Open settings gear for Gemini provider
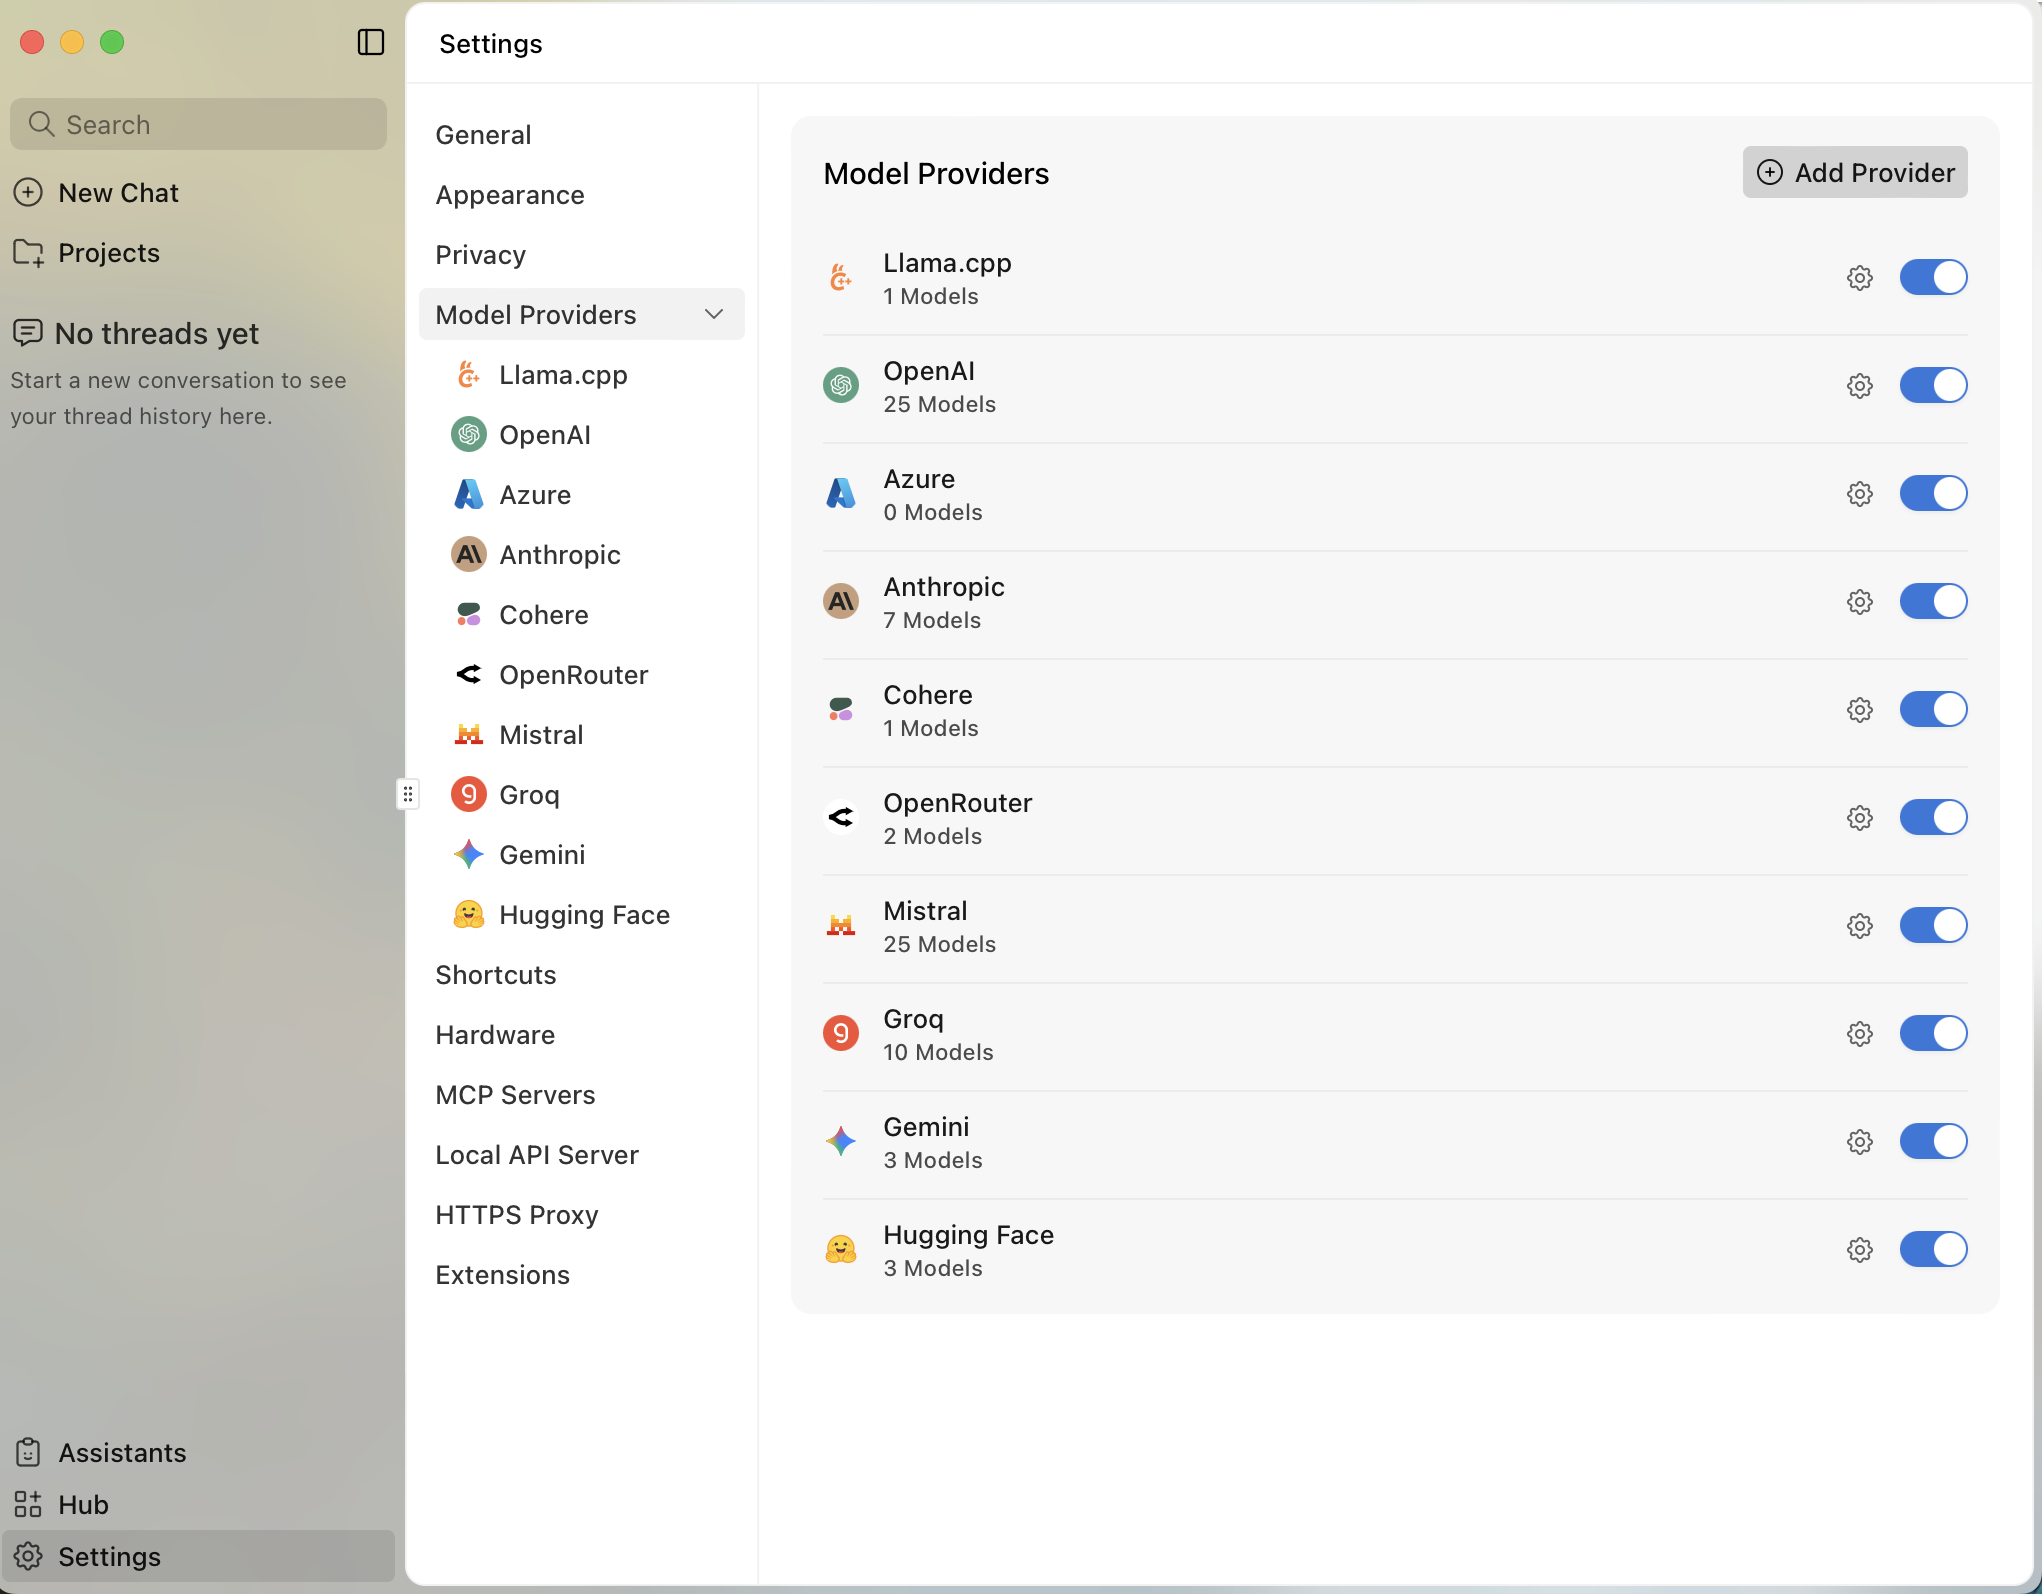Image resolution: width=2042 pixels, height=1594 pixels. [x=1859, y=1142]
